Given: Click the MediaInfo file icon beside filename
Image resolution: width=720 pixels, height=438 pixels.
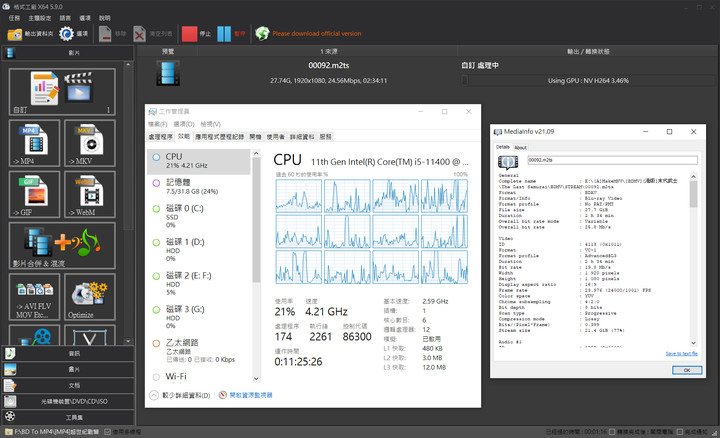Looking at the screenshot, I should [508, 162].
